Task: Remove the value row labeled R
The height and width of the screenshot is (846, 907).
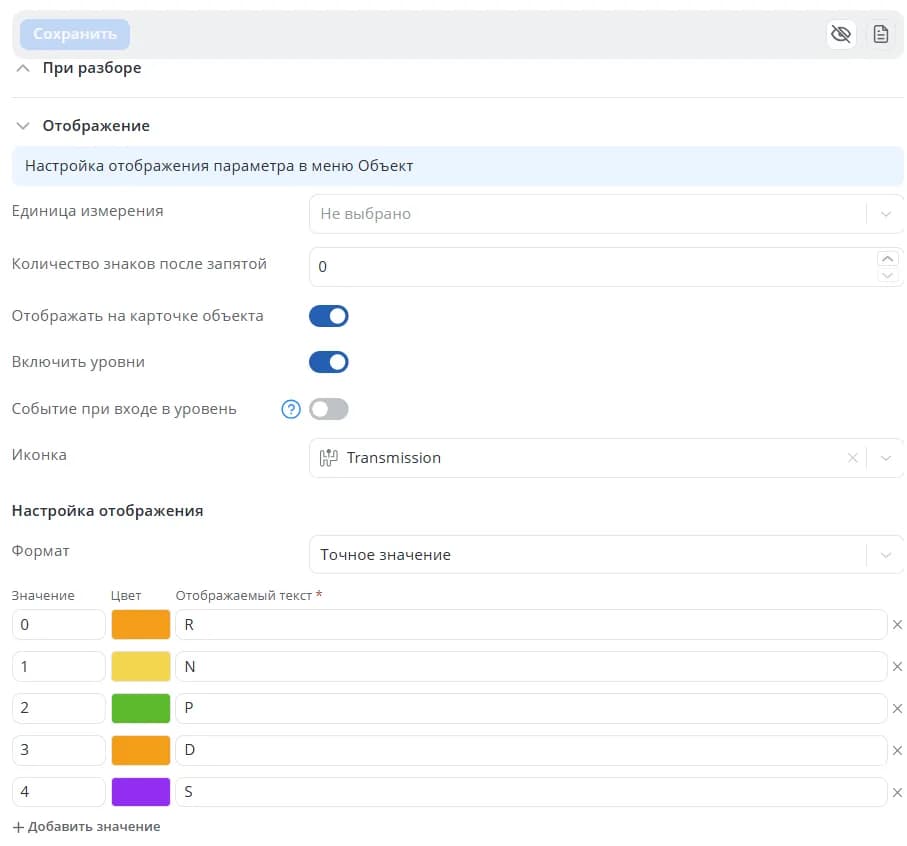Action: (897, 625)
